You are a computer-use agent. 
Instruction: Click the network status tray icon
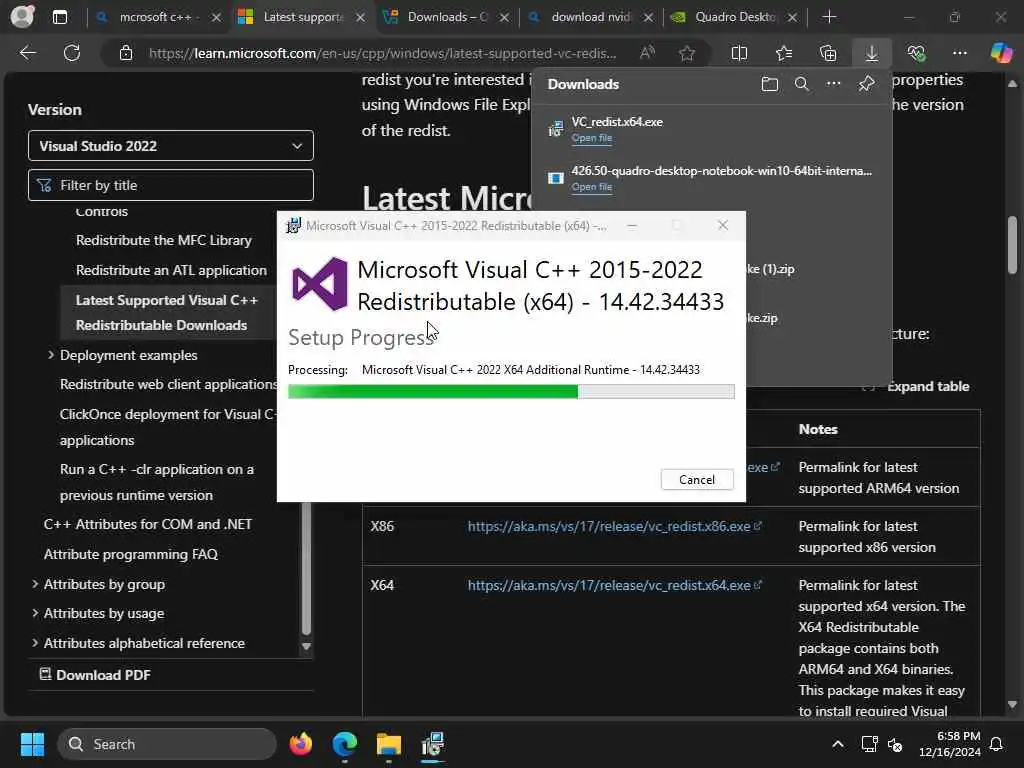(x=869, y=744)
